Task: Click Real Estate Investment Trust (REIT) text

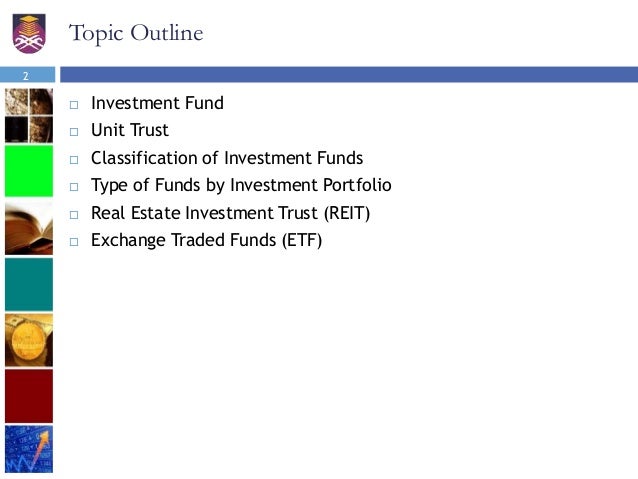Action: coord(231,213)
